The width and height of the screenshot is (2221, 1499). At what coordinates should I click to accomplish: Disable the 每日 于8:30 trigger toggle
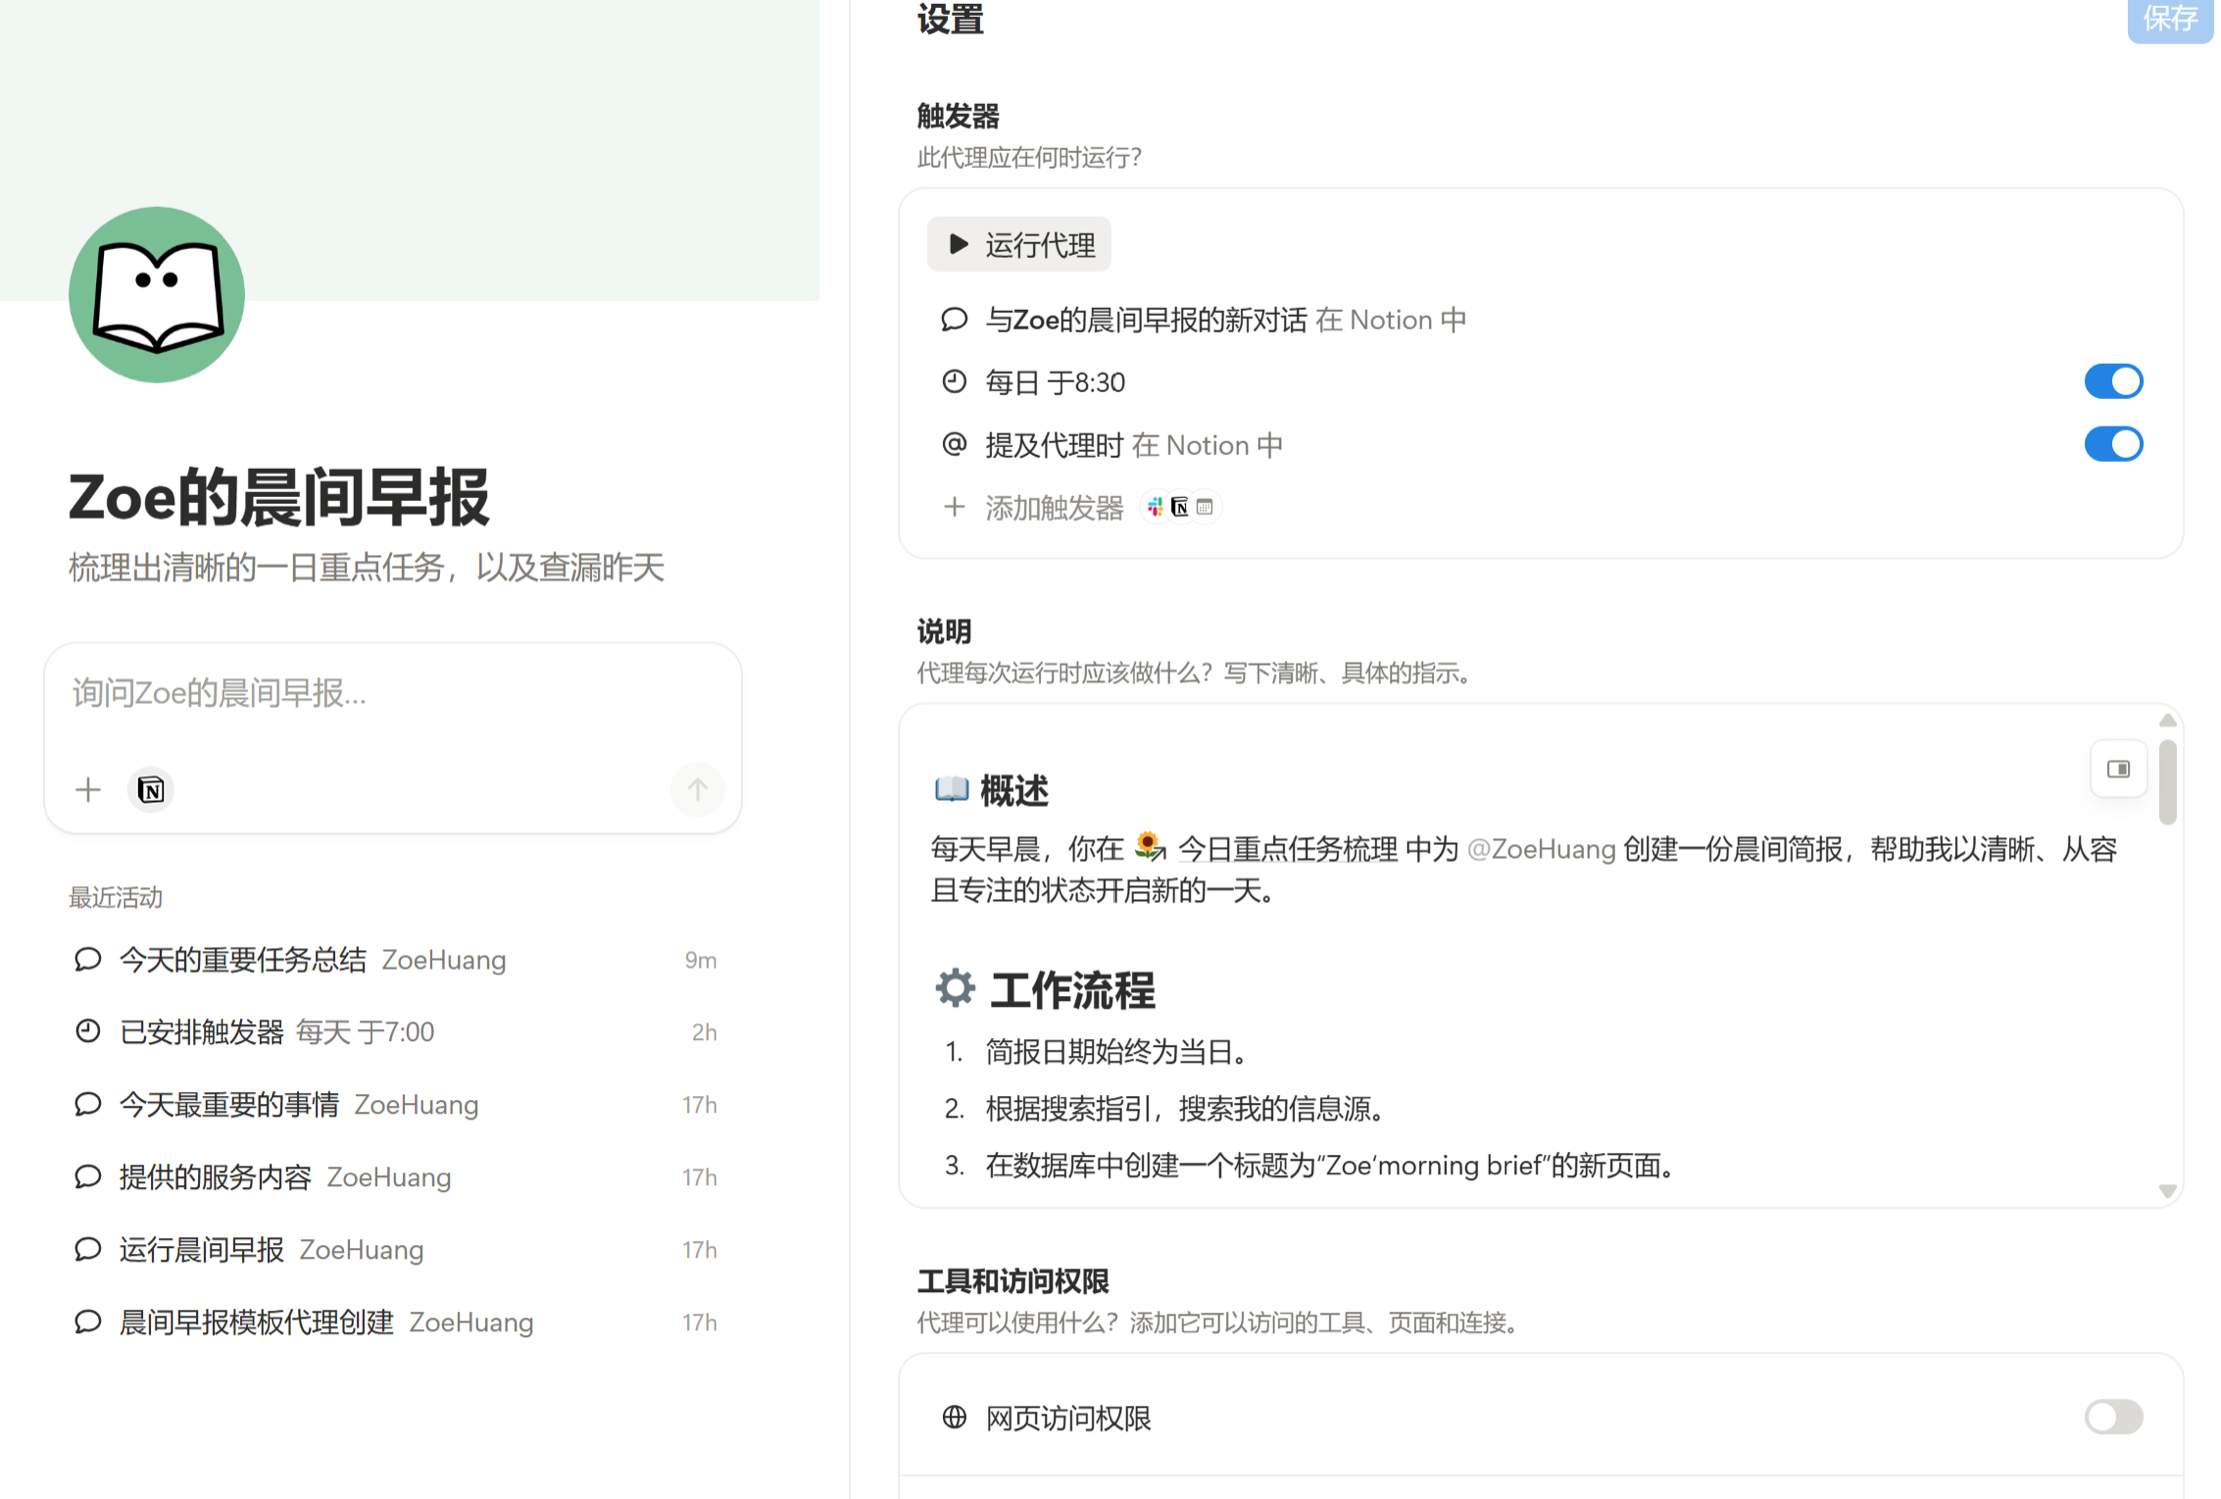pyautogui.click(x=2112, y=382)
